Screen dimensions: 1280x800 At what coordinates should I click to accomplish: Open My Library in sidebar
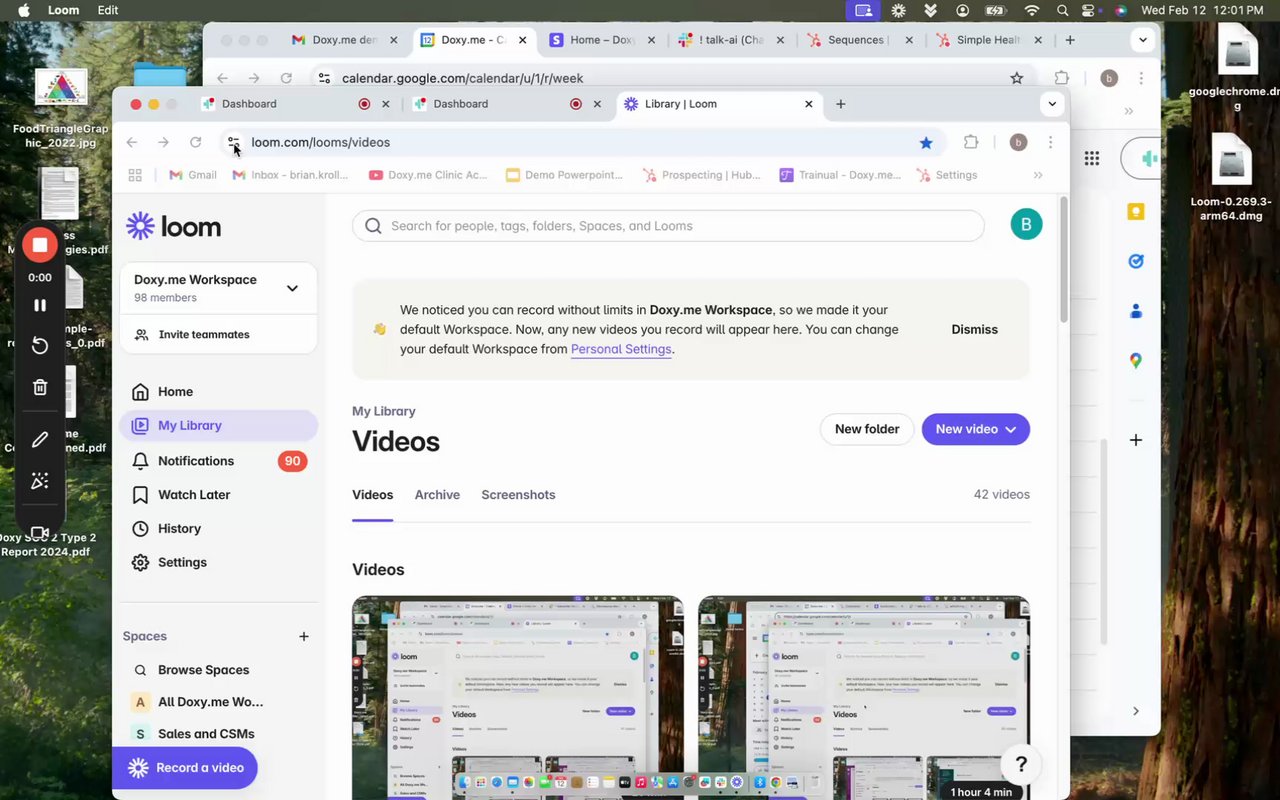218,425
